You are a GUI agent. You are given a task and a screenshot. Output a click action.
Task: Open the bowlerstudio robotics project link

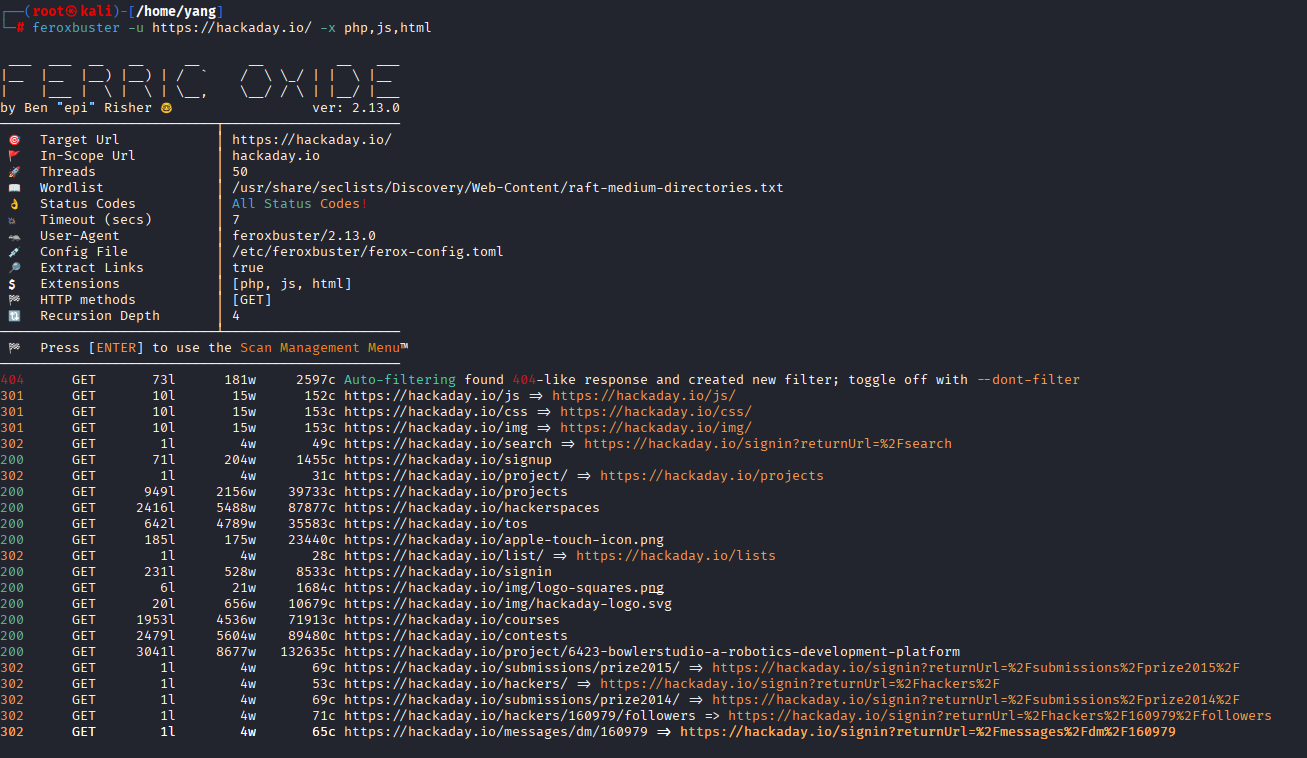click(651, 652)
